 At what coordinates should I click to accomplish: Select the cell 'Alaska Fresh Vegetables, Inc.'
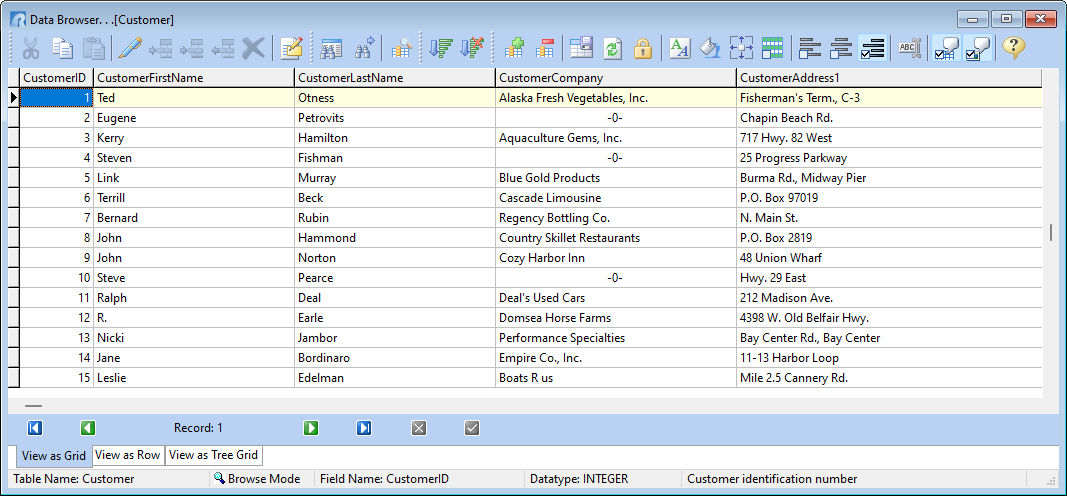pyautogui.click(x=616, y=98)
